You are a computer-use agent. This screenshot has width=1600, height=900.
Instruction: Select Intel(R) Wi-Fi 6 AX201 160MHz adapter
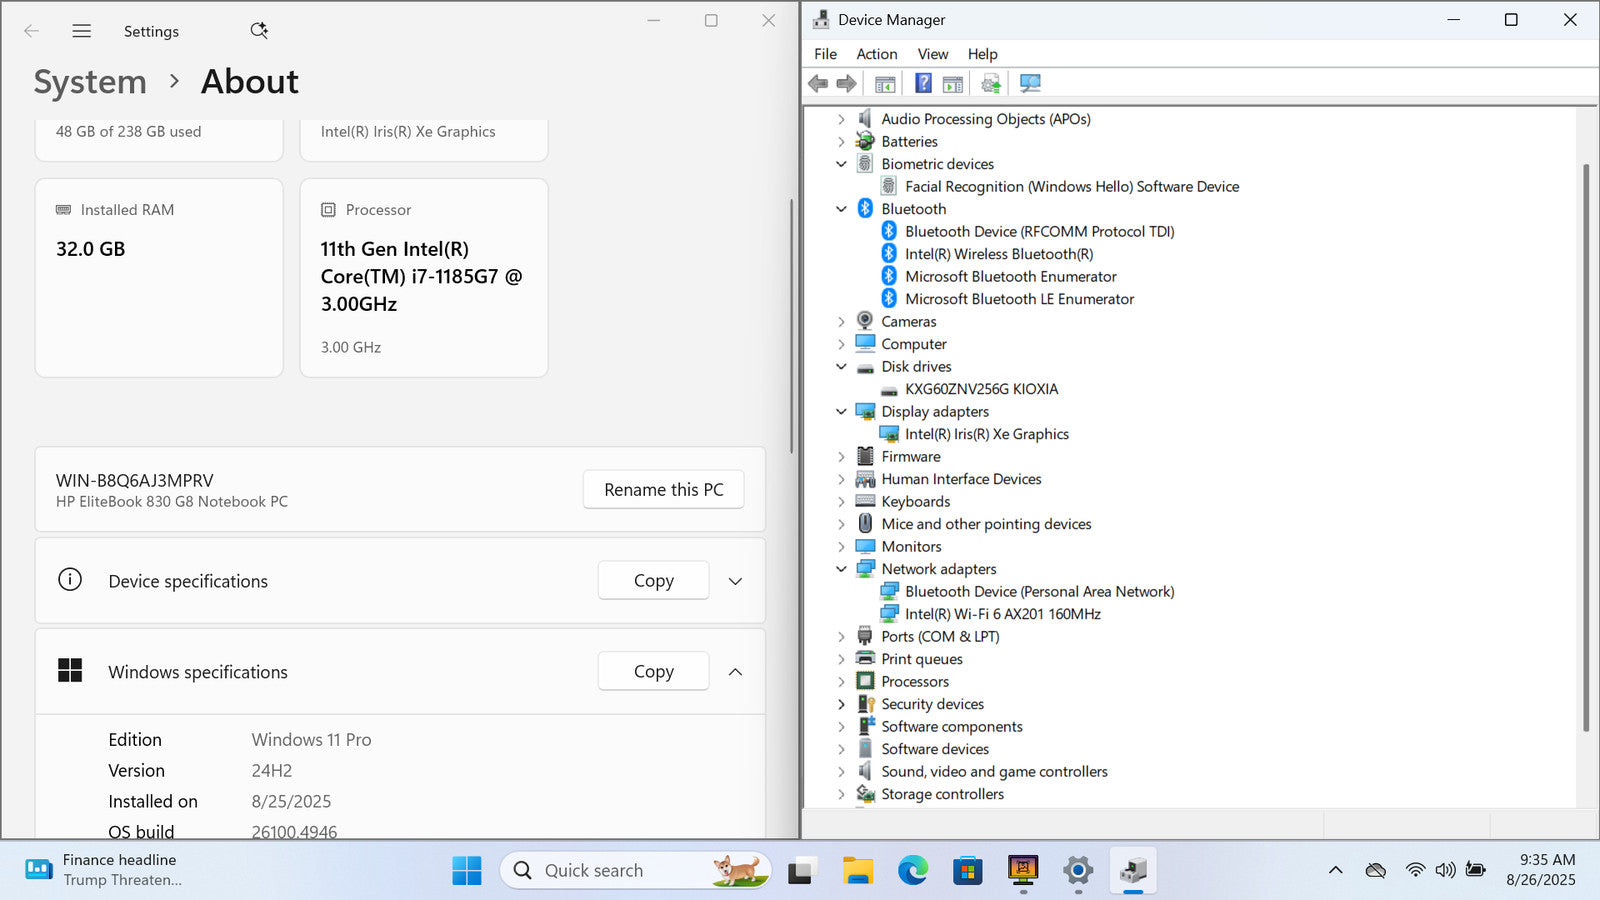1002,614
